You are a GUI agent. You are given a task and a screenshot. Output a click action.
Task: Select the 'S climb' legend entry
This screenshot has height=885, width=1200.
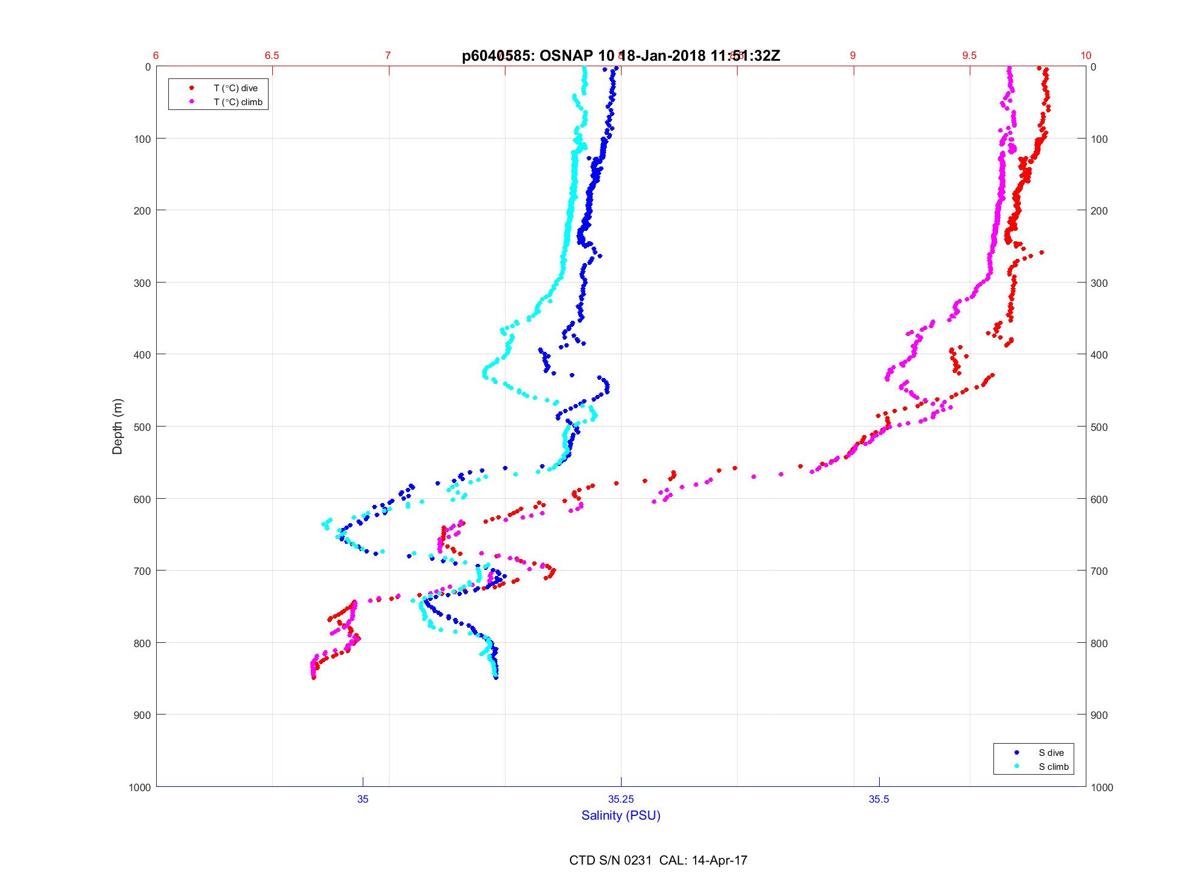tap(1053, 766)
